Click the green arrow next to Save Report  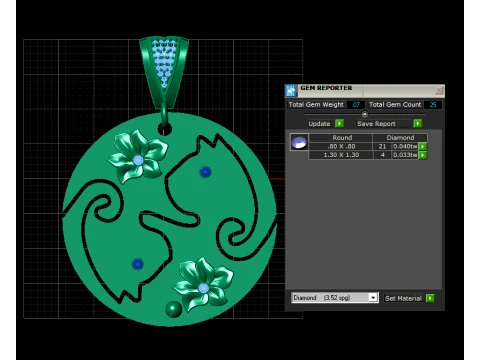417,124
